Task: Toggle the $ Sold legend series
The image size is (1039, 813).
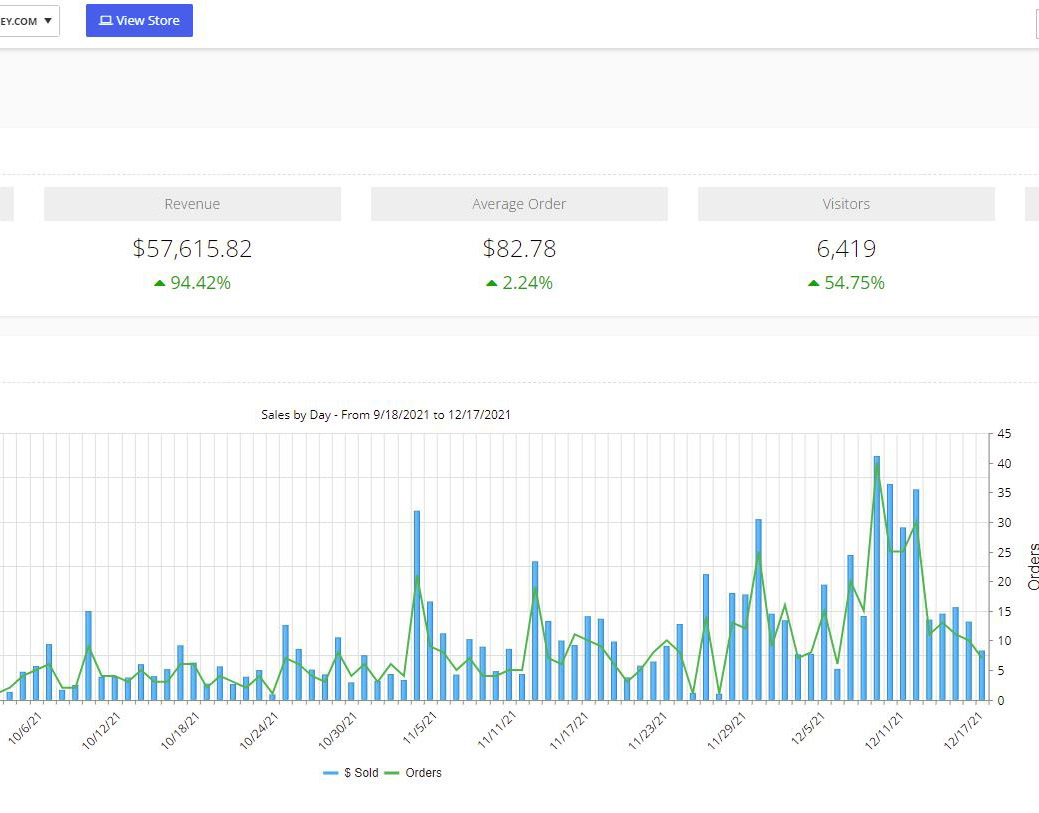Action: tap(351, 773)
